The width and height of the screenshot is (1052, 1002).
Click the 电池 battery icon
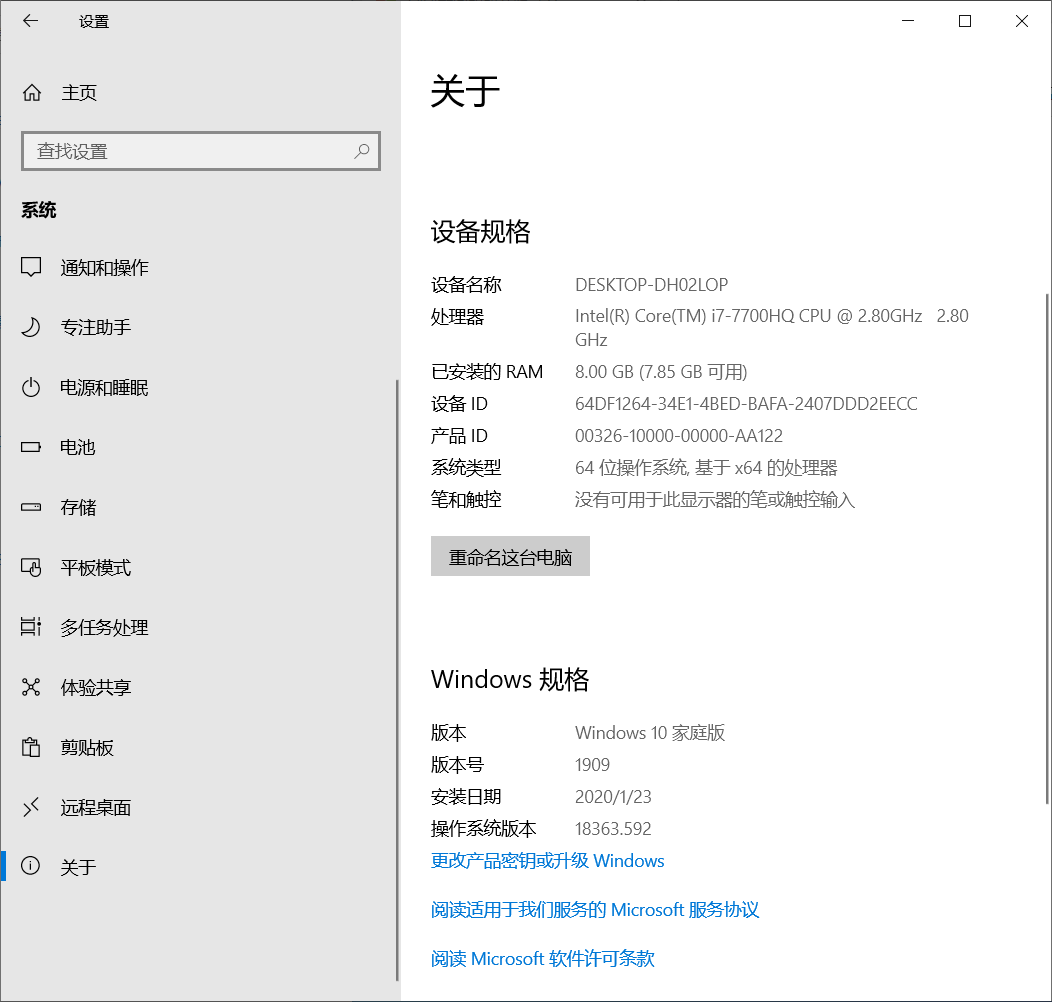[31, 447]
